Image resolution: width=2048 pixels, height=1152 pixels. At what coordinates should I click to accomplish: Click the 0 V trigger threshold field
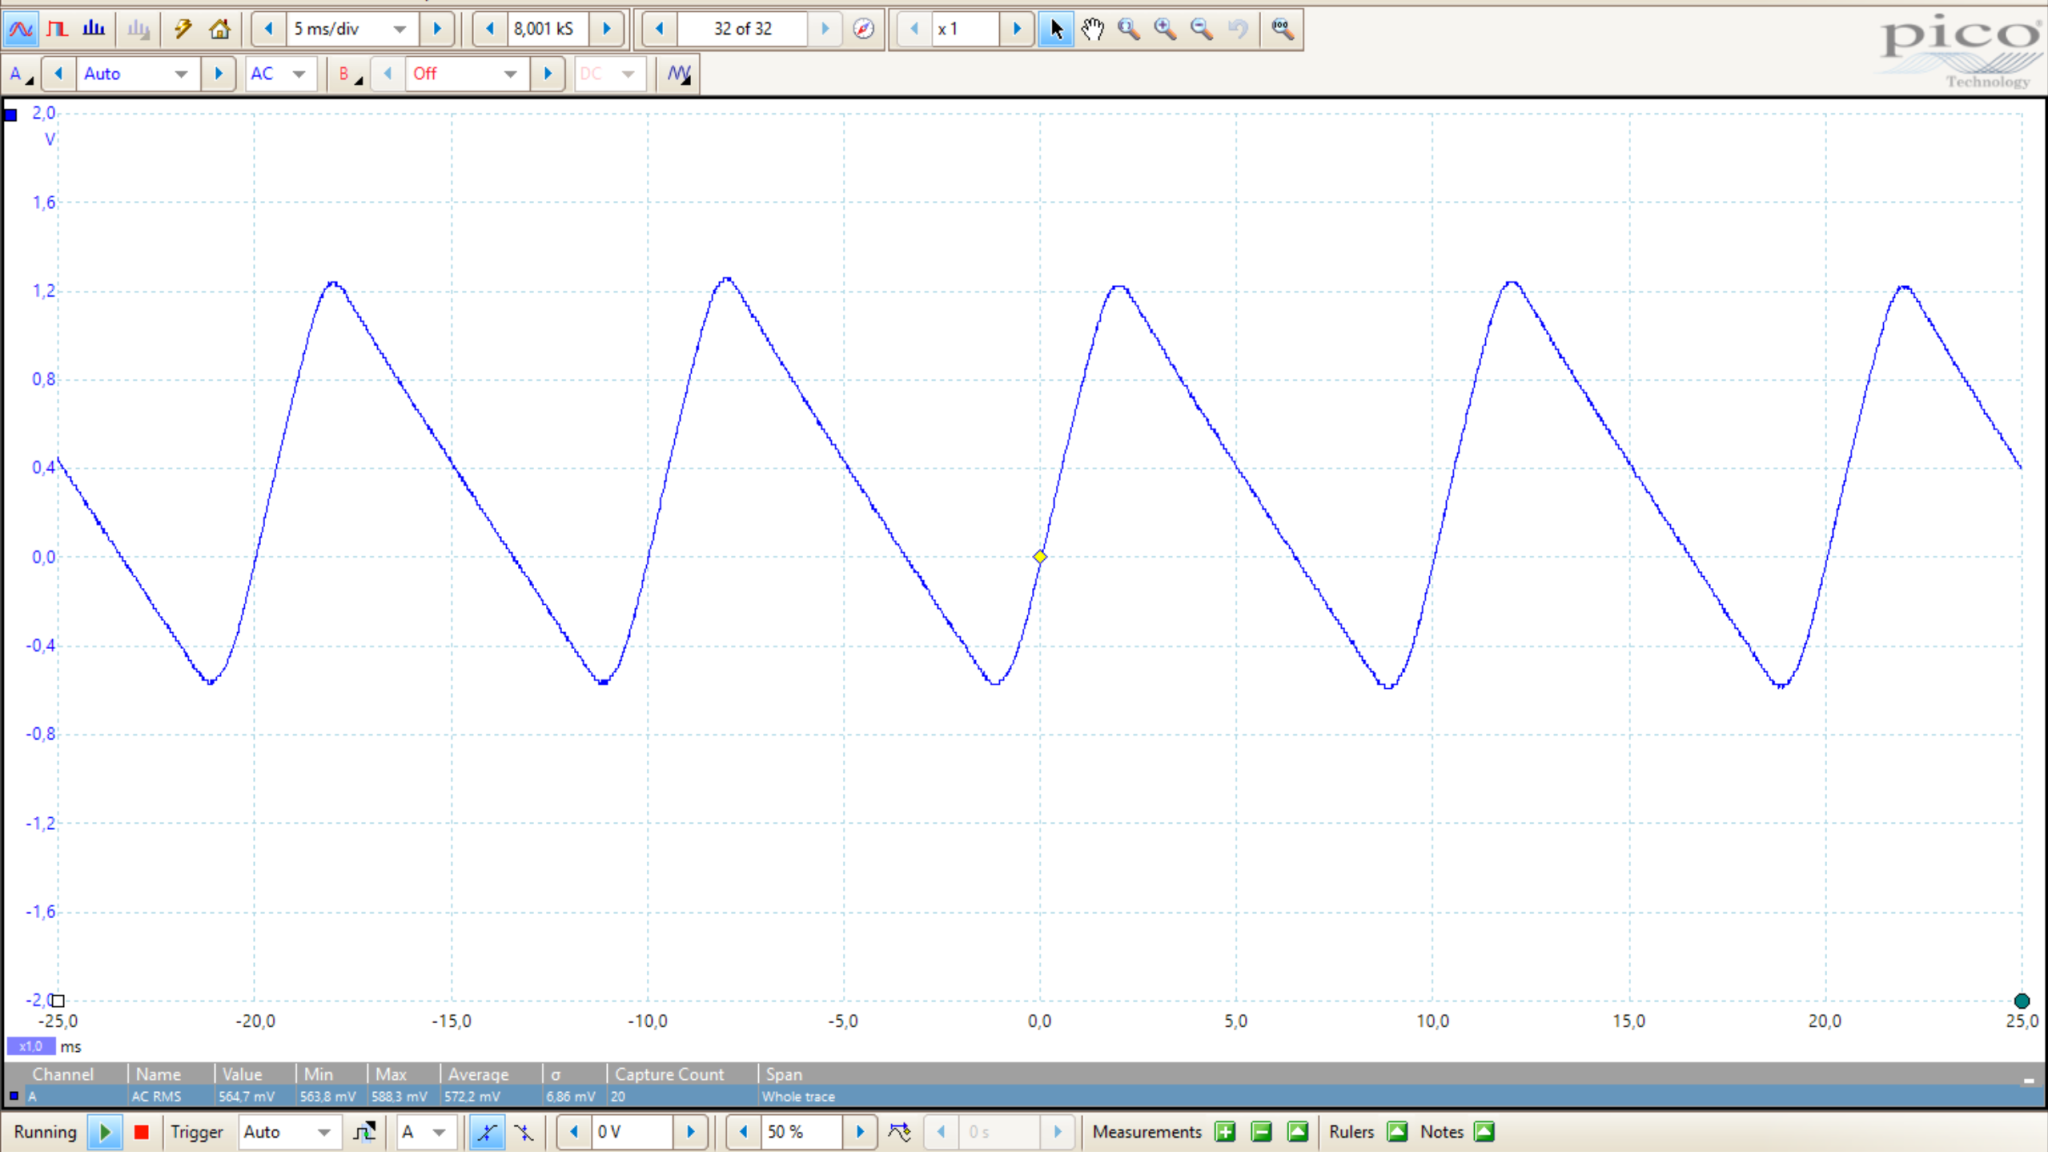click(x=632, y=1132)
